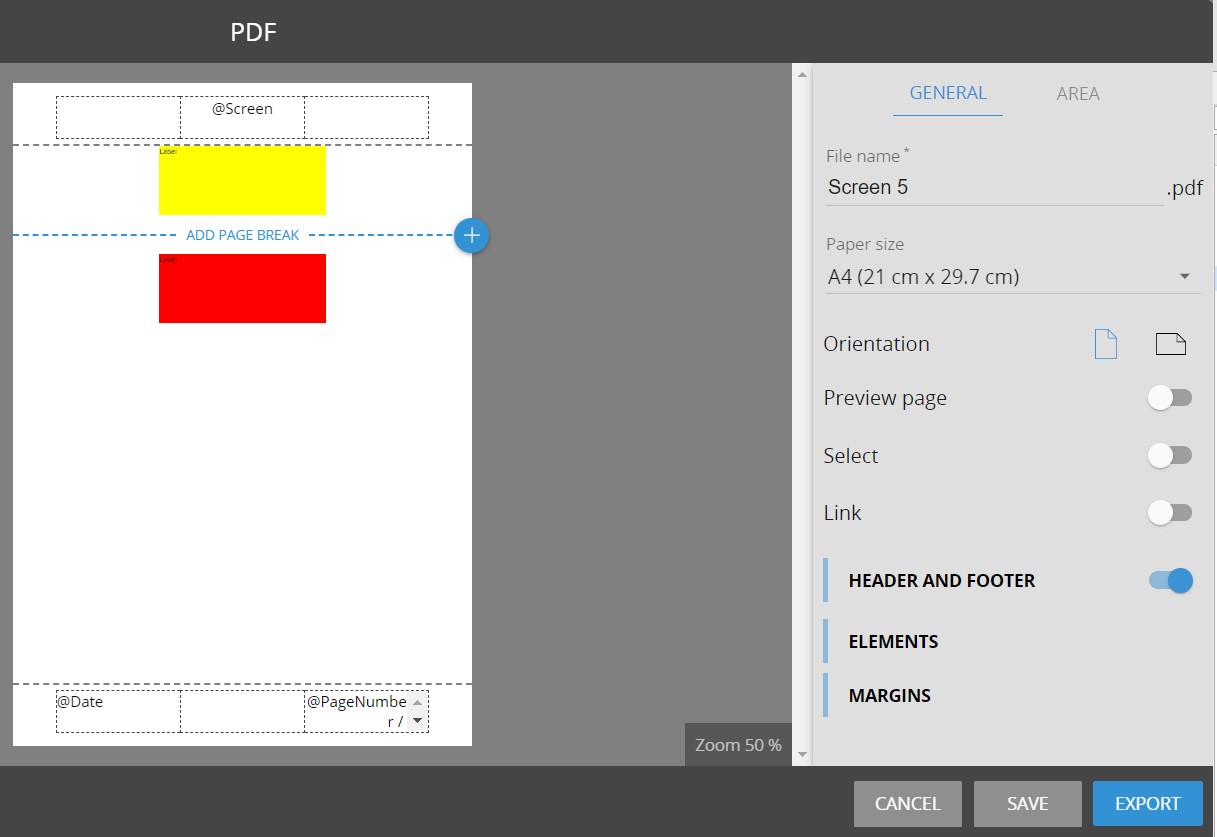The width and height of the screenshot is (1217, 837).
Task: Click the empty left header cell
Action: tap(118, 117)
